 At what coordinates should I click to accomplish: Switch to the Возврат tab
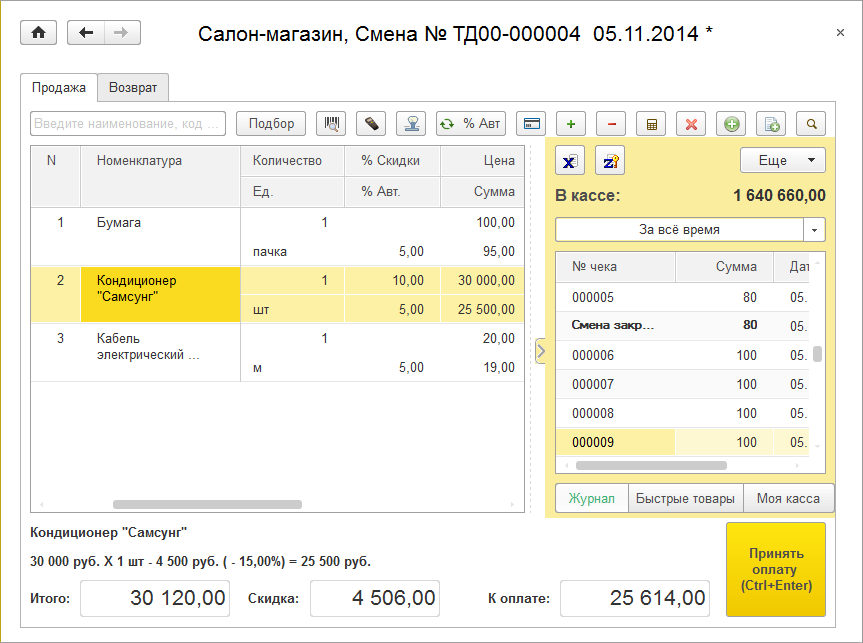click(x=133, y=88)
